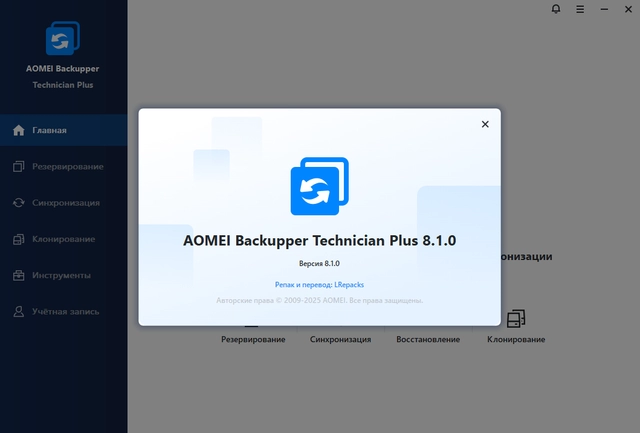
Task: Click 'Версия 8.1.0' text in dialog
Action: 319,264
